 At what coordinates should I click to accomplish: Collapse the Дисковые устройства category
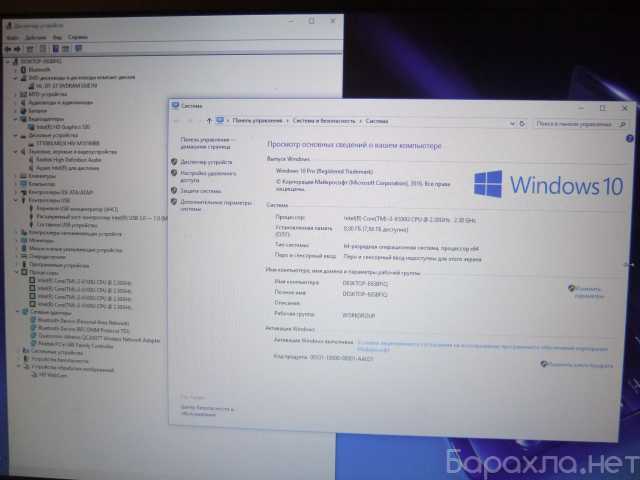(x=16, y=135)
